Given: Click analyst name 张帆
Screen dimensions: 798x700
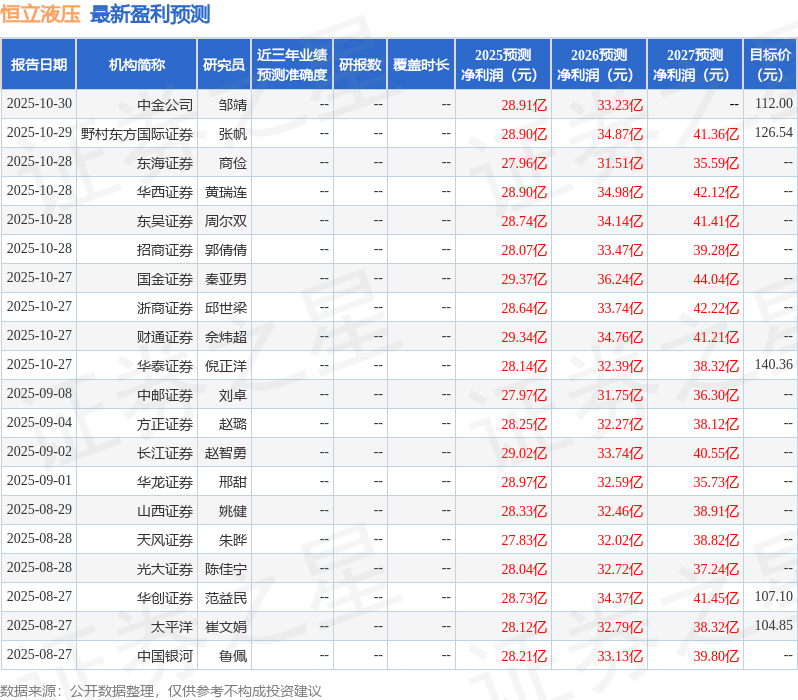Looking at the screenshot, I should point(233,134).
